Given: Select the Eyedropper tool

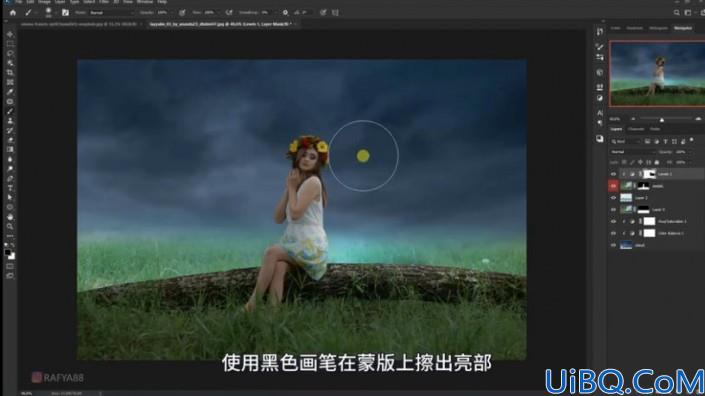Looking at the screenshot, I should pyautogui.click(x=10, y=92).
